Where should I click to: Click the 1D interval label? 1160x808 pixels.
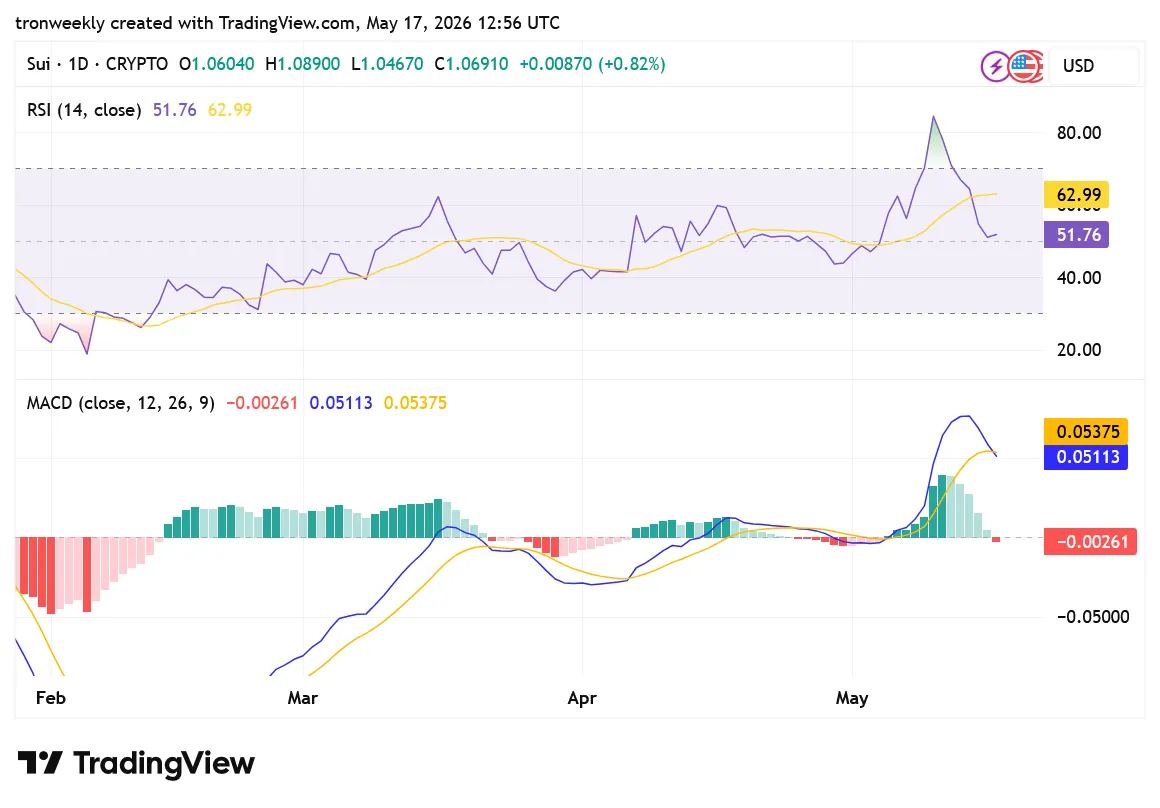[78, 64]
